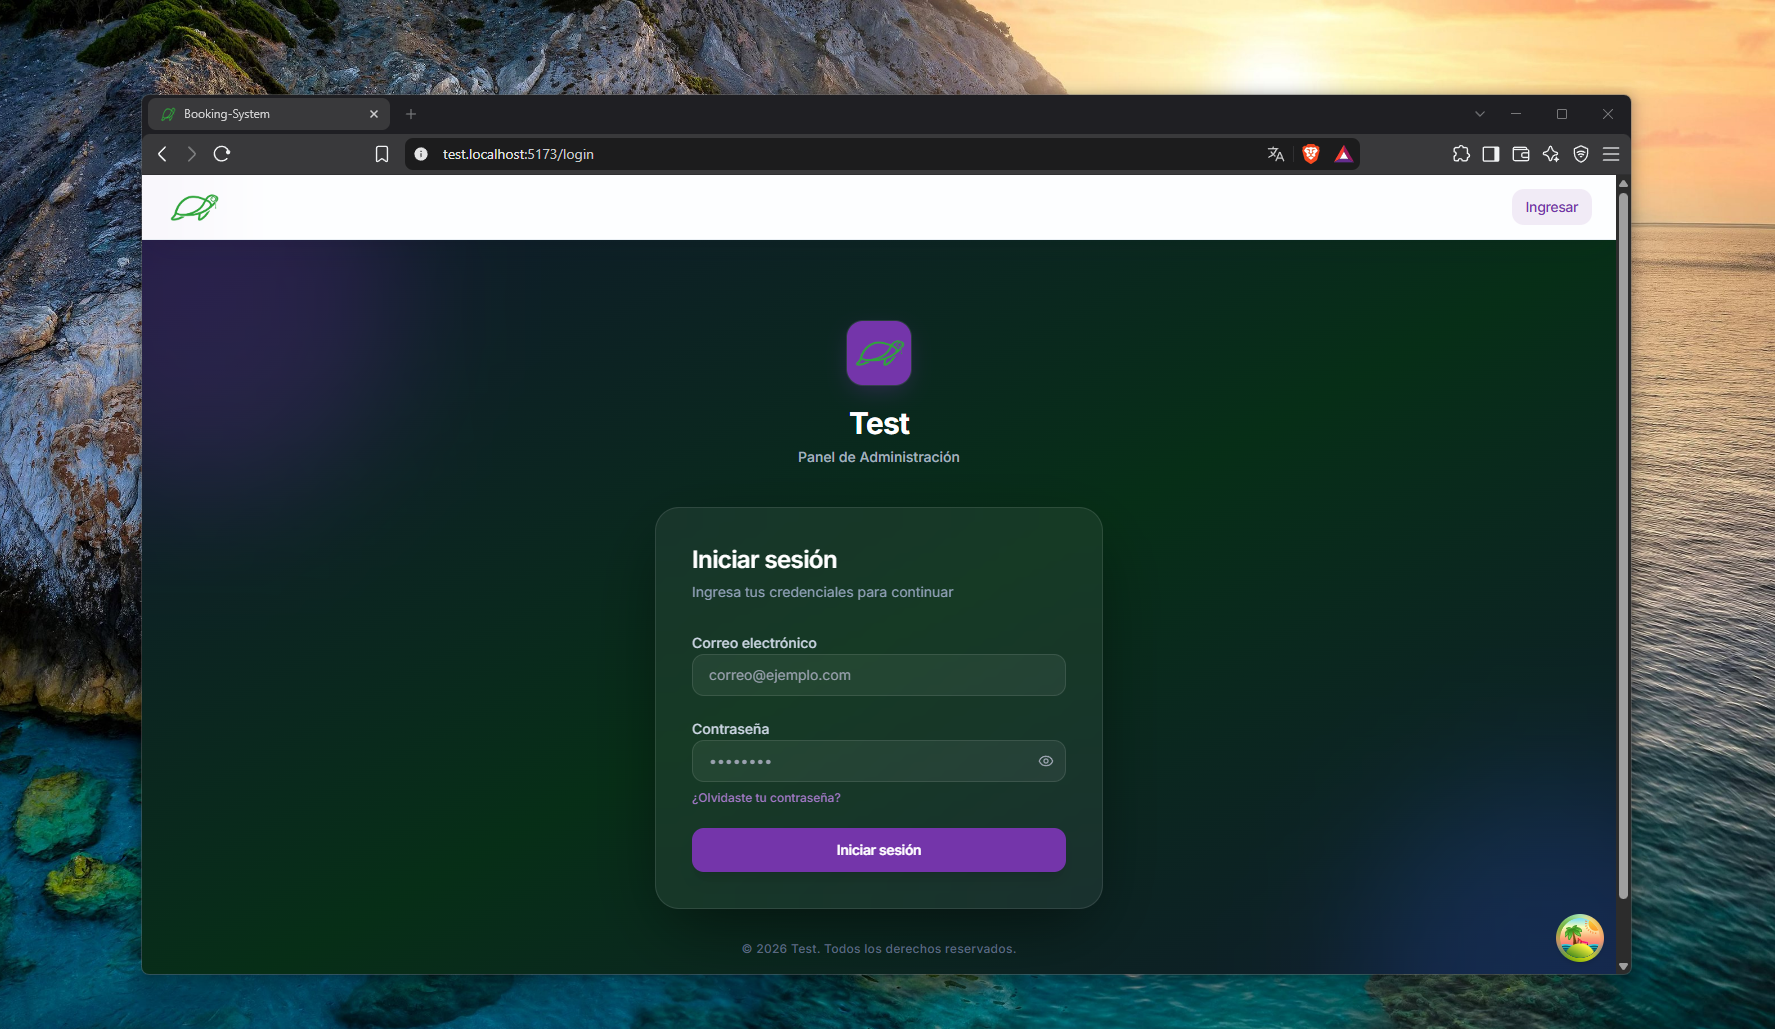Click scrollbar up arrow
This screenshot has height=1029, width=1775.
point(1623,183)
